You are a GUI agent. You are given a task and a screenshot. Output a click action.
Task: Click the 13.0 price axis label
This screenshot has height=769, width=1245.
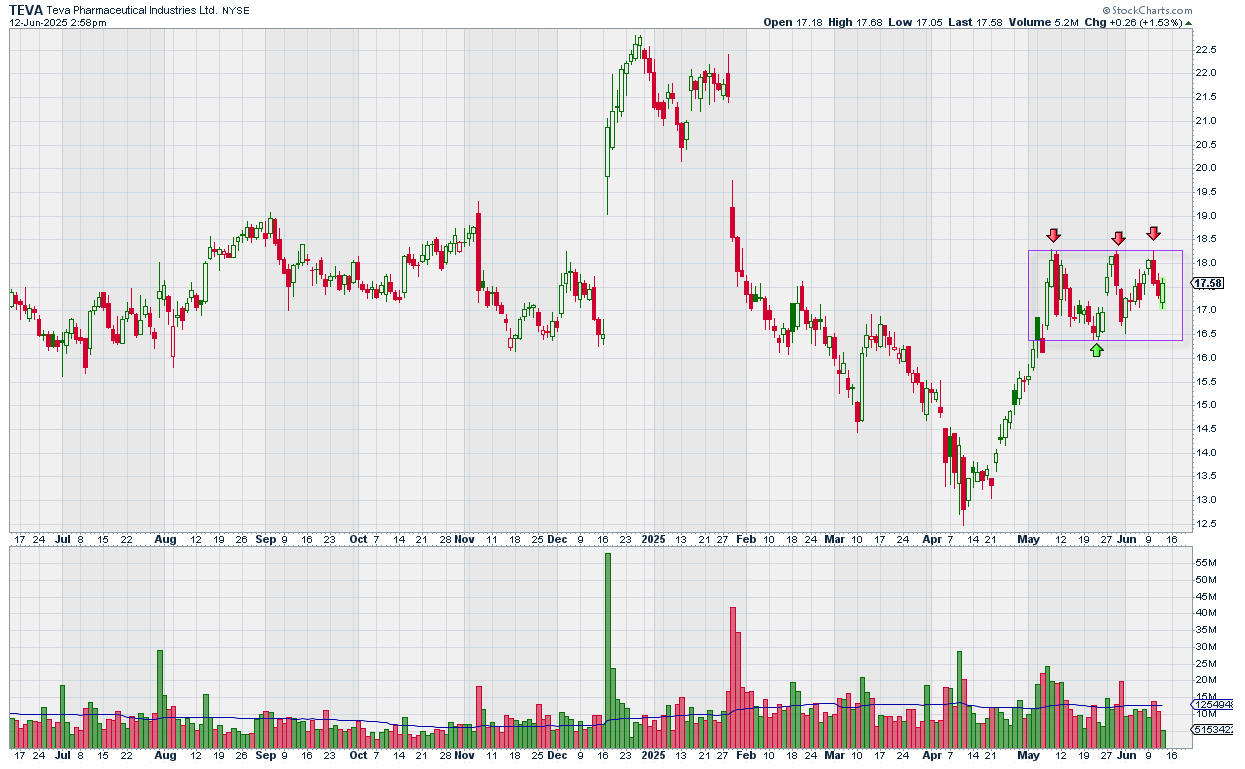click(x=1205, y=500)
